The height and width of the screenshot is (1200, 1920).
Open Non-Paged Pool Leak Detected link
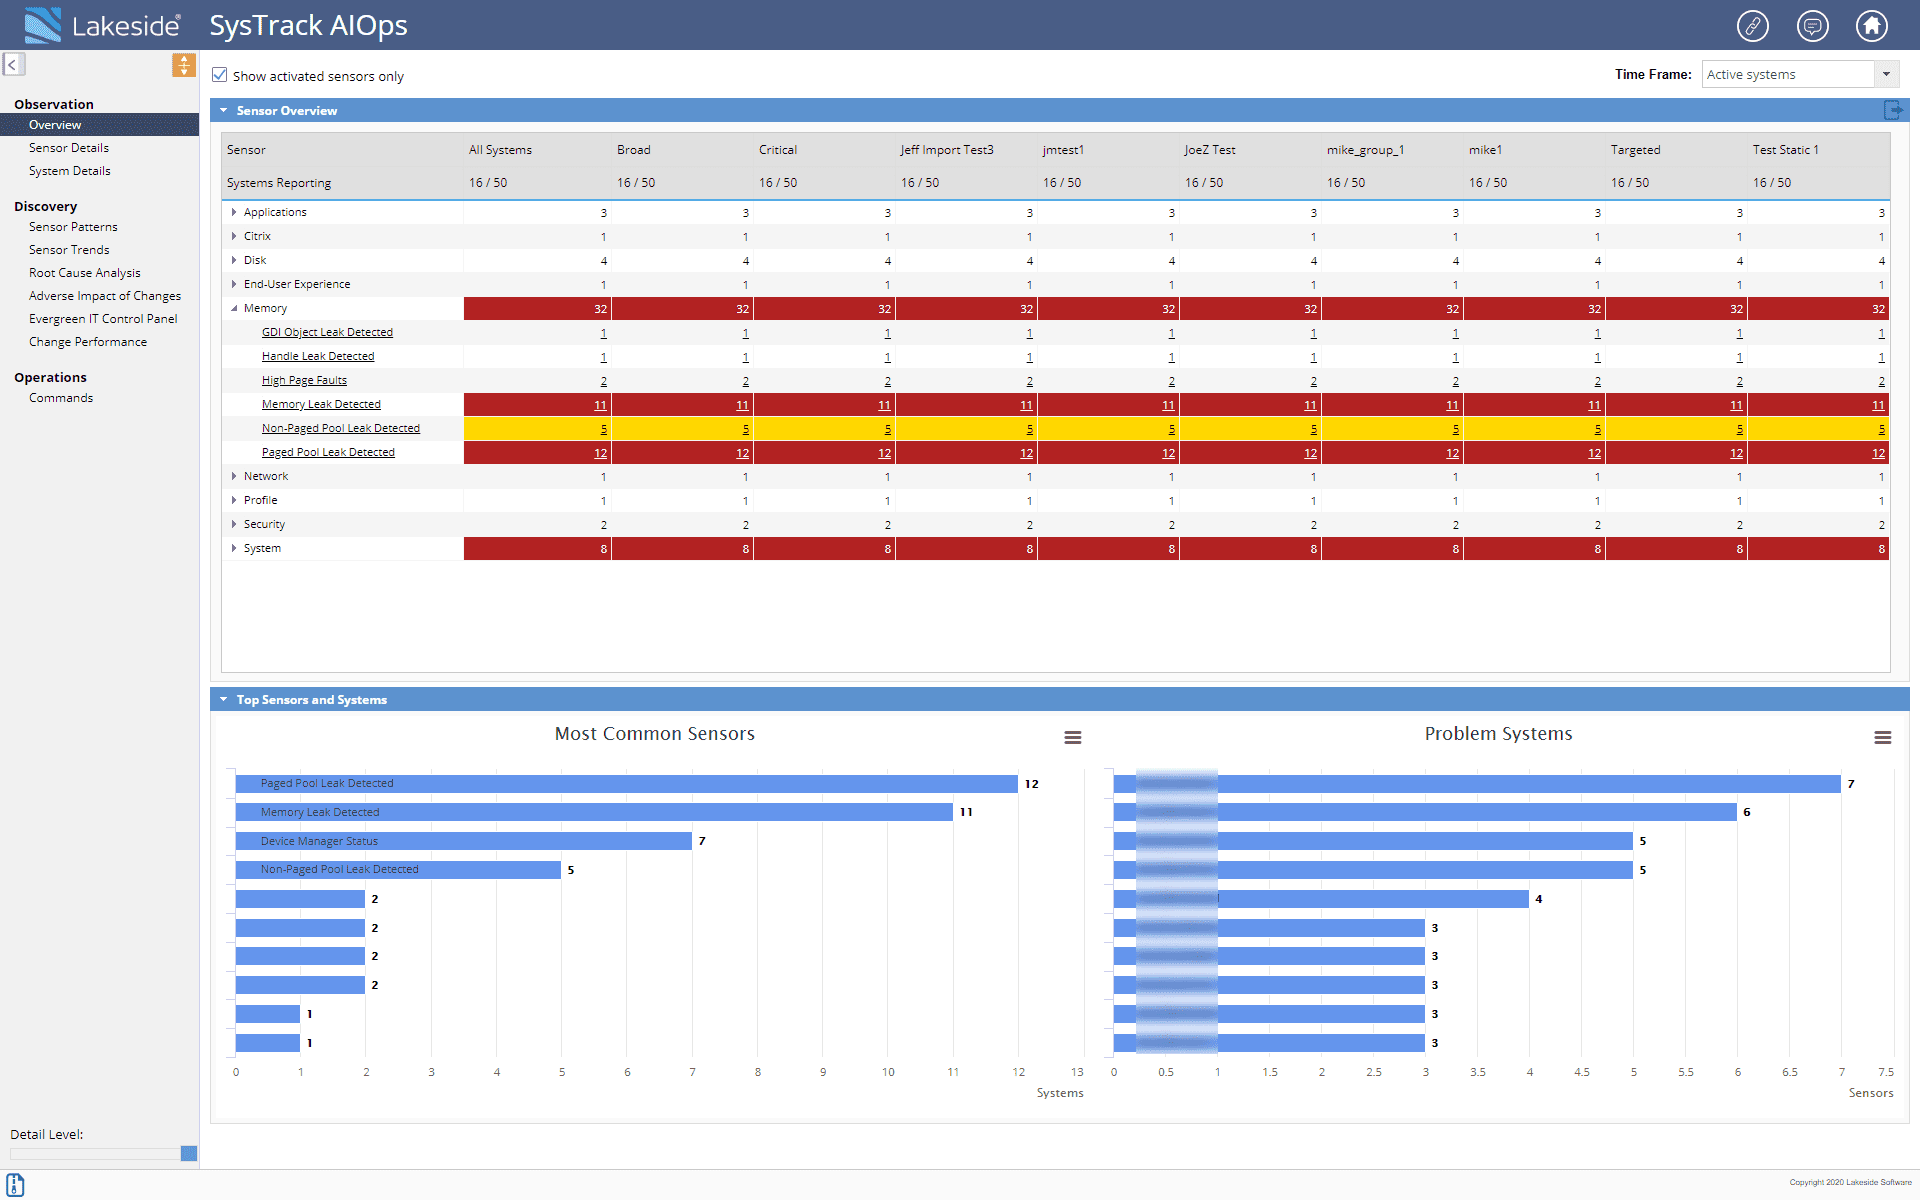pos(341,428)
